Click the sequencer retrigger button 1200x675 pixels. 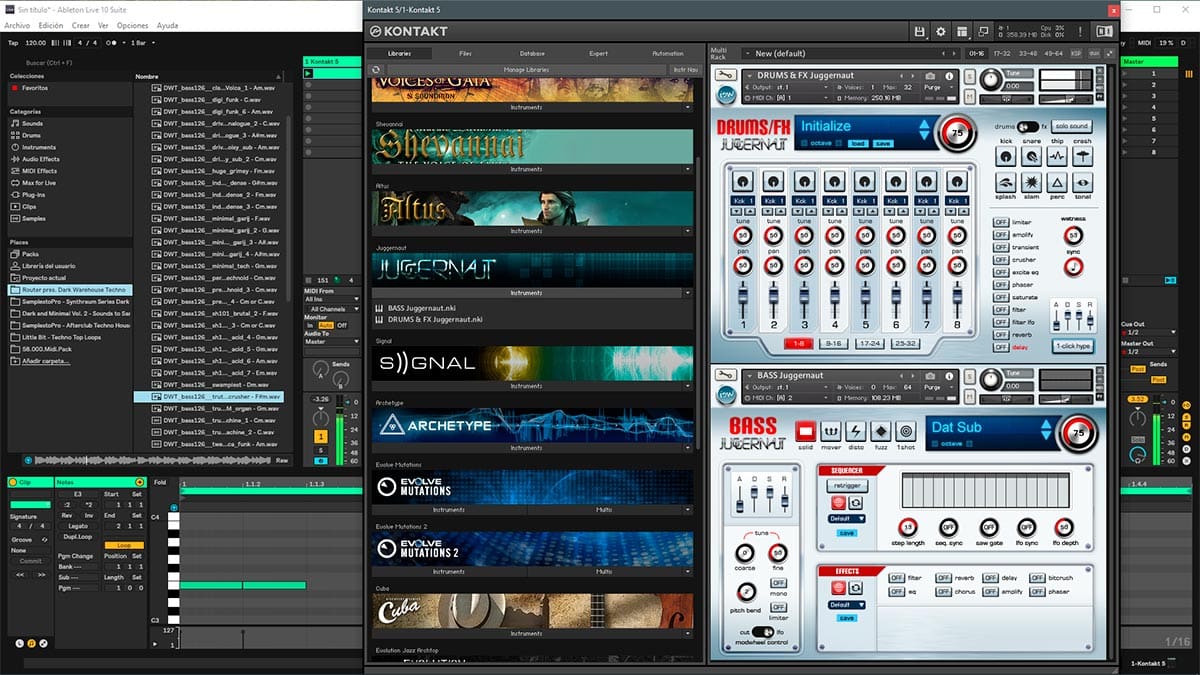pyautogui.click(x=846, y=485)
